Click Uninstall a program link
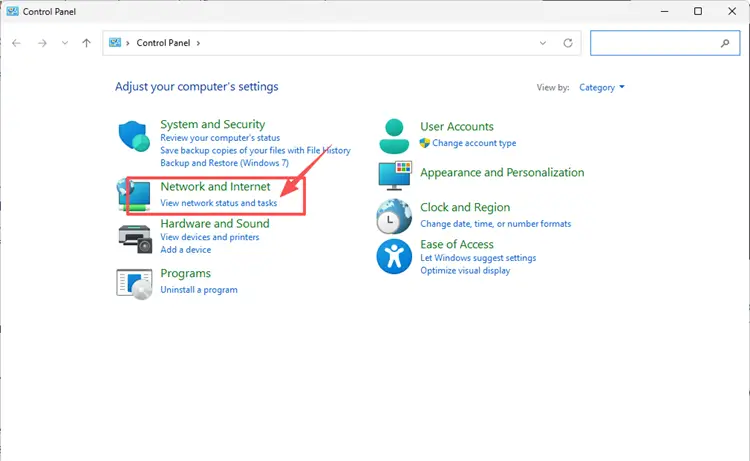Viewport: 750px width, 461px height. tap(199, 290)
